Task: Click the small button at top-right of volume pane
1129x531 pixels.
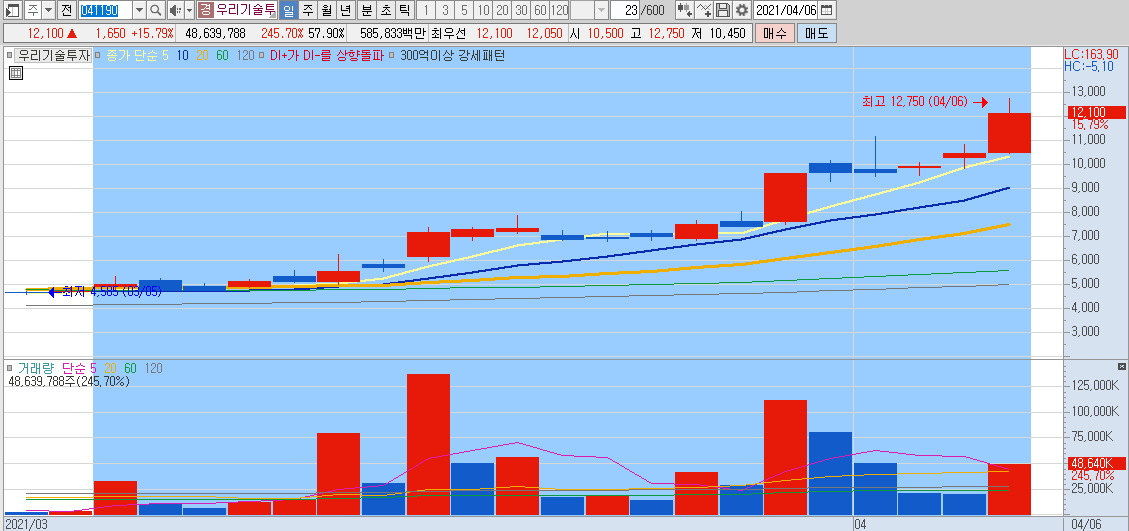Action: [1120, 367]
